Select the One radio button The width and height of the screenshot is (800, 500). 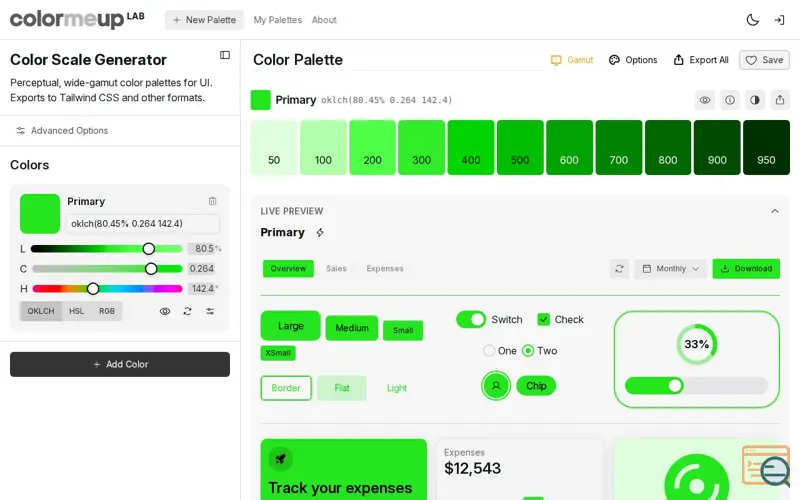coord(489,351)
